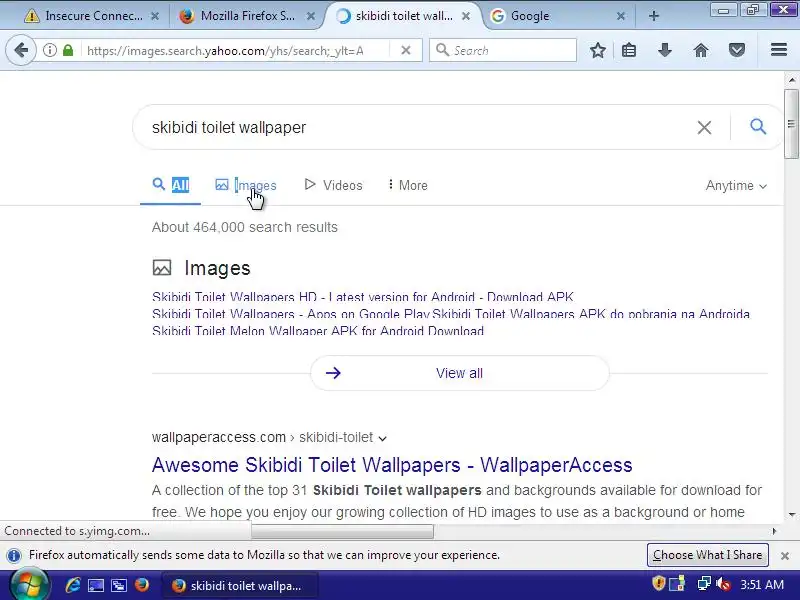800x600 pixels.
Task: Open the network connection tray icon
Action: tap(704, 584)
